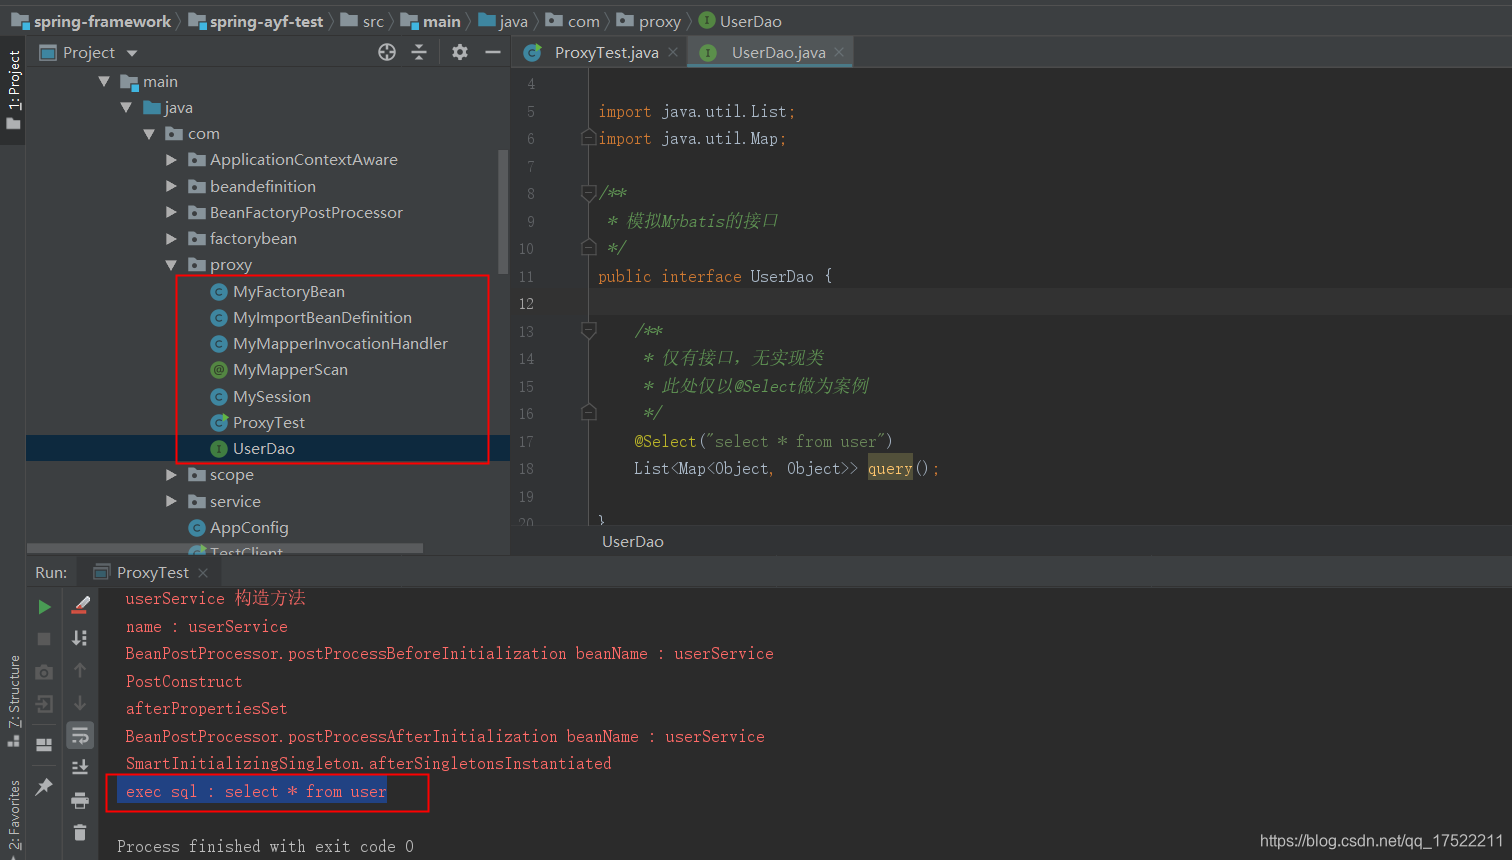Click 'exec sql : select * from user' output line
1512x860 pixels.
click(x=255, y=791)
